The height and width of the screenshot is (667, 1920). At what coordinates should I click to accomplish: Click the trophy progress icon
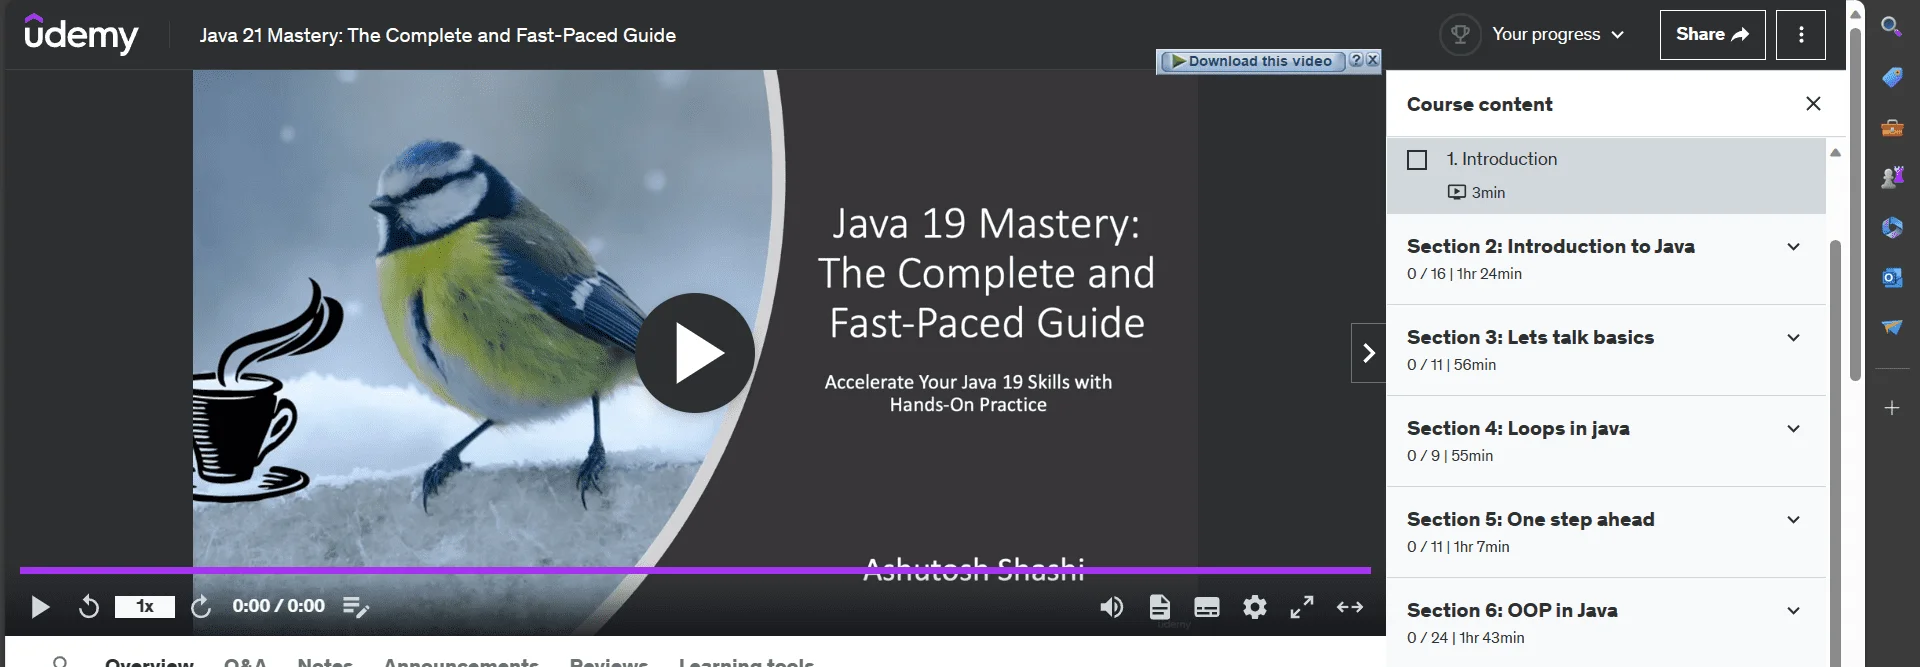coord(1460,35)
